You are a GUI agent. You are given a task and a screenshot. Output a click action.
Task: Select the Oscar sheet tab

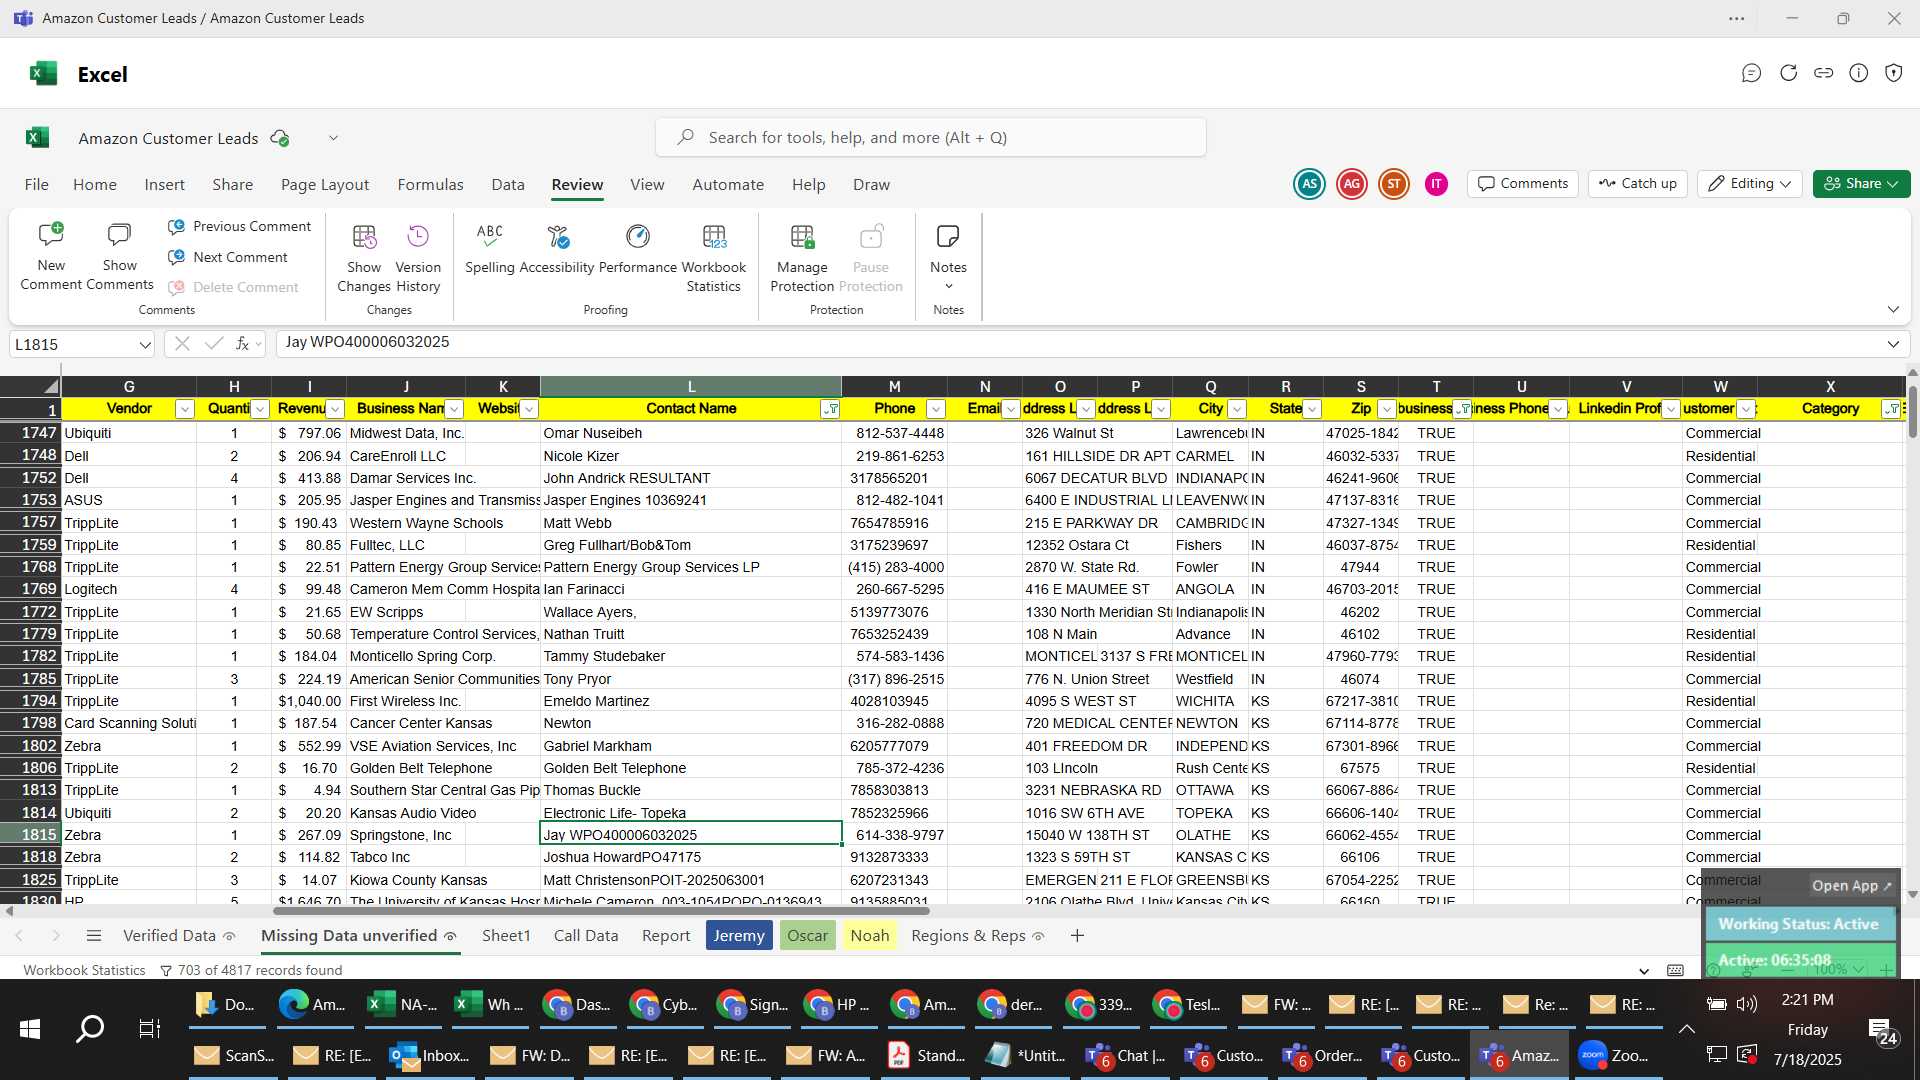[807, 936]
